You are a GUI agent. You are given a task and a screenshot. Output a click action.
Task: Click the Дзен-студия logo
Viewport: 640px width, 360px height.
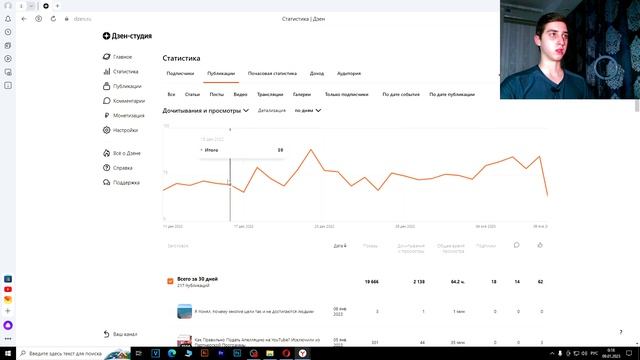(x=127, y=36)
